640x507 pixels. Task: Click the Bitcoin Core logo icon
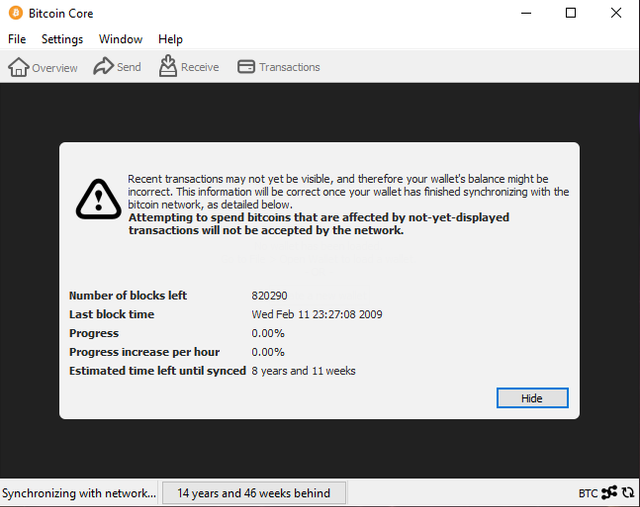click(16, 13)
